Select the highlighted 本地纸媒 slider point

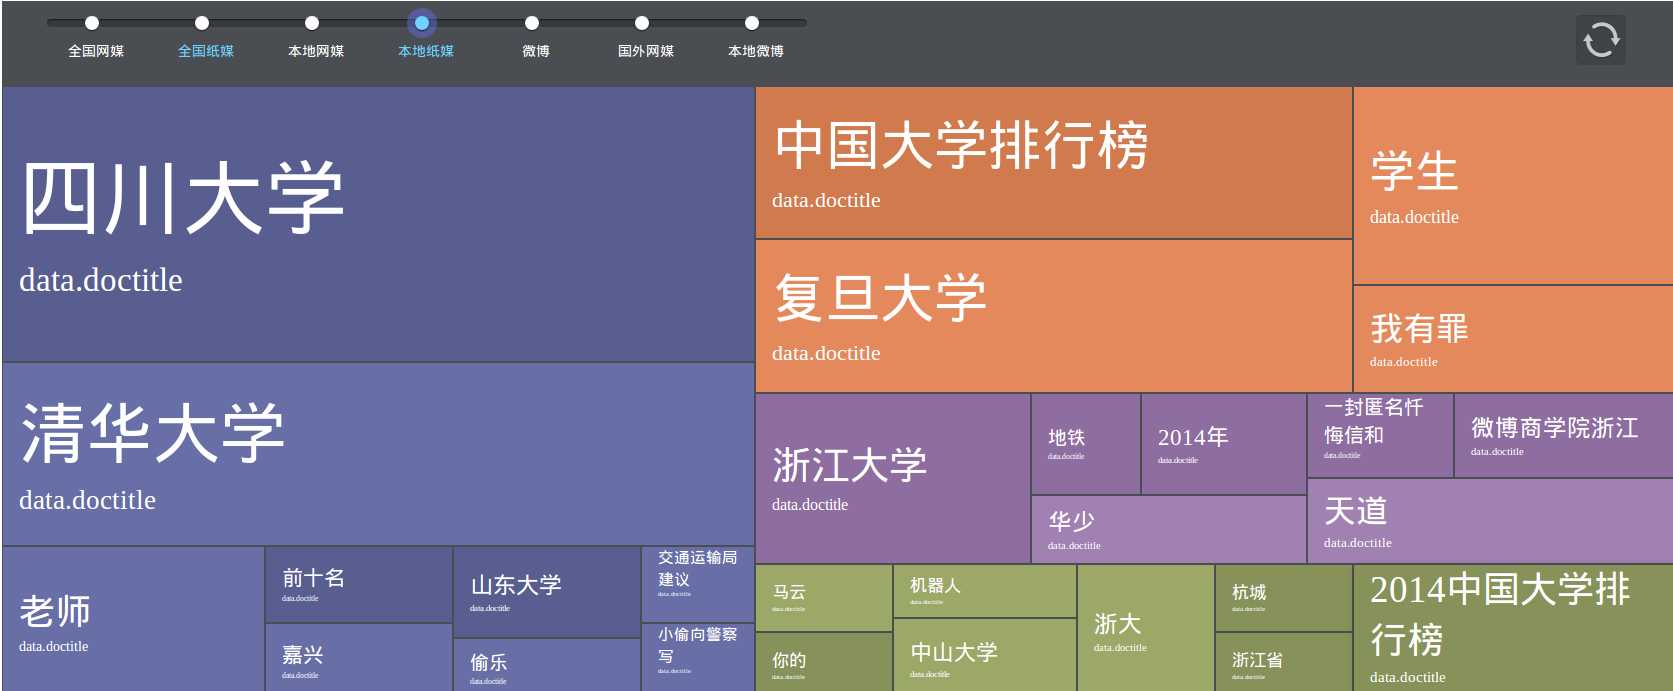click(422, 23)
